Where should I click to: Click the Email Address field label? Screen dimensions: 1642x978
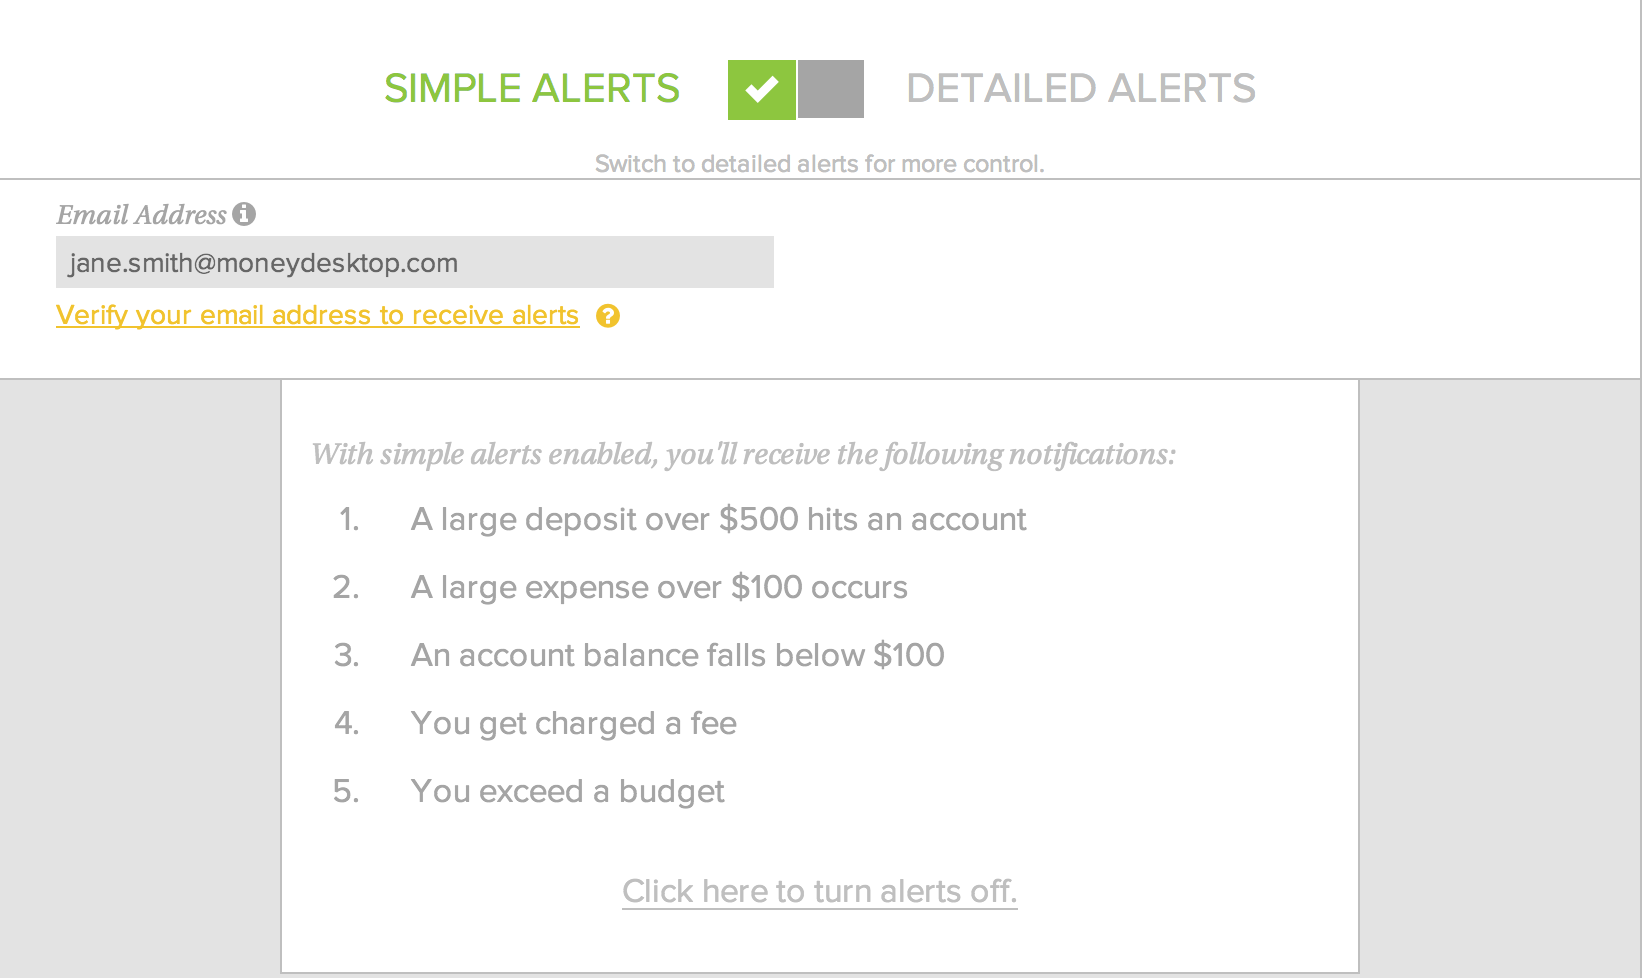(x=141, y=215)
